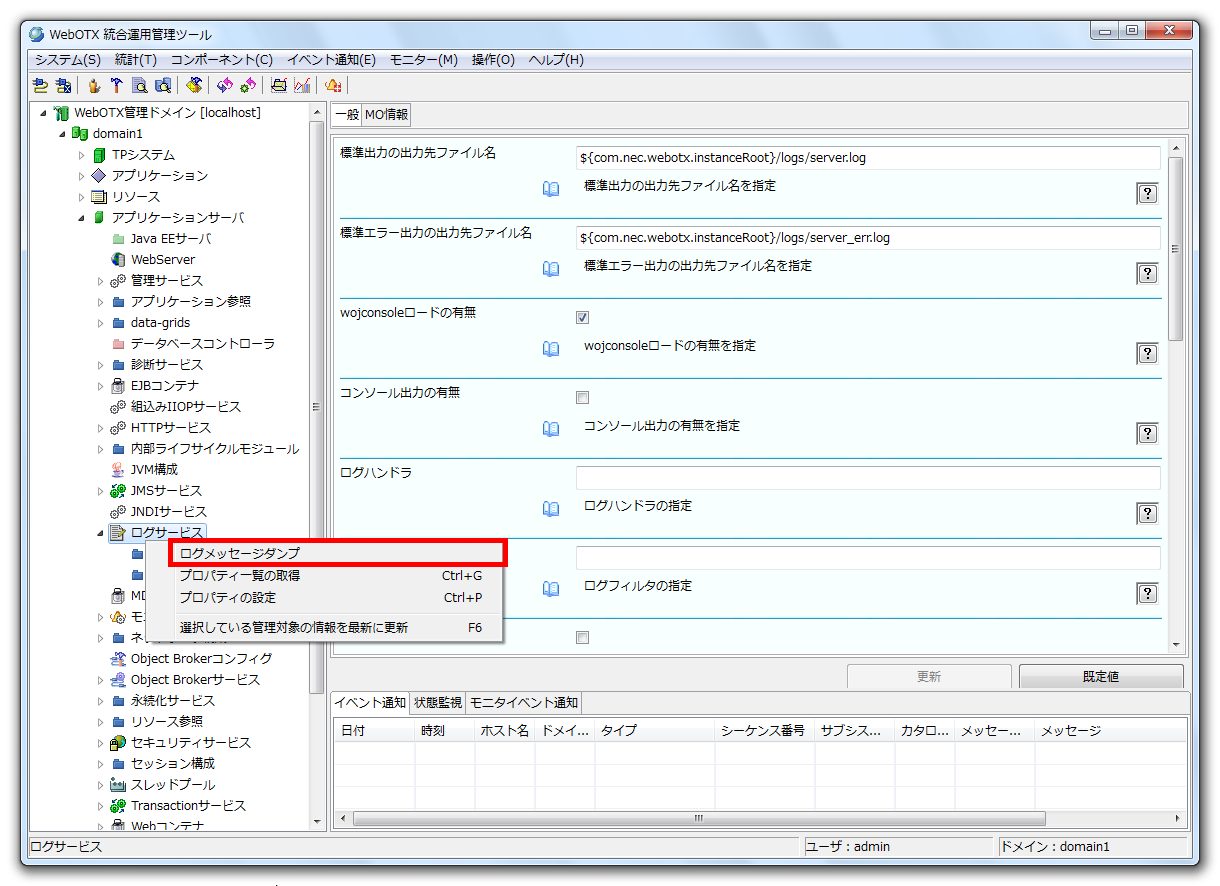The image size is (1220, 886).
Task: Disable the wojconsoleロードの有無 checkbox
Action: tap(582, 317)
